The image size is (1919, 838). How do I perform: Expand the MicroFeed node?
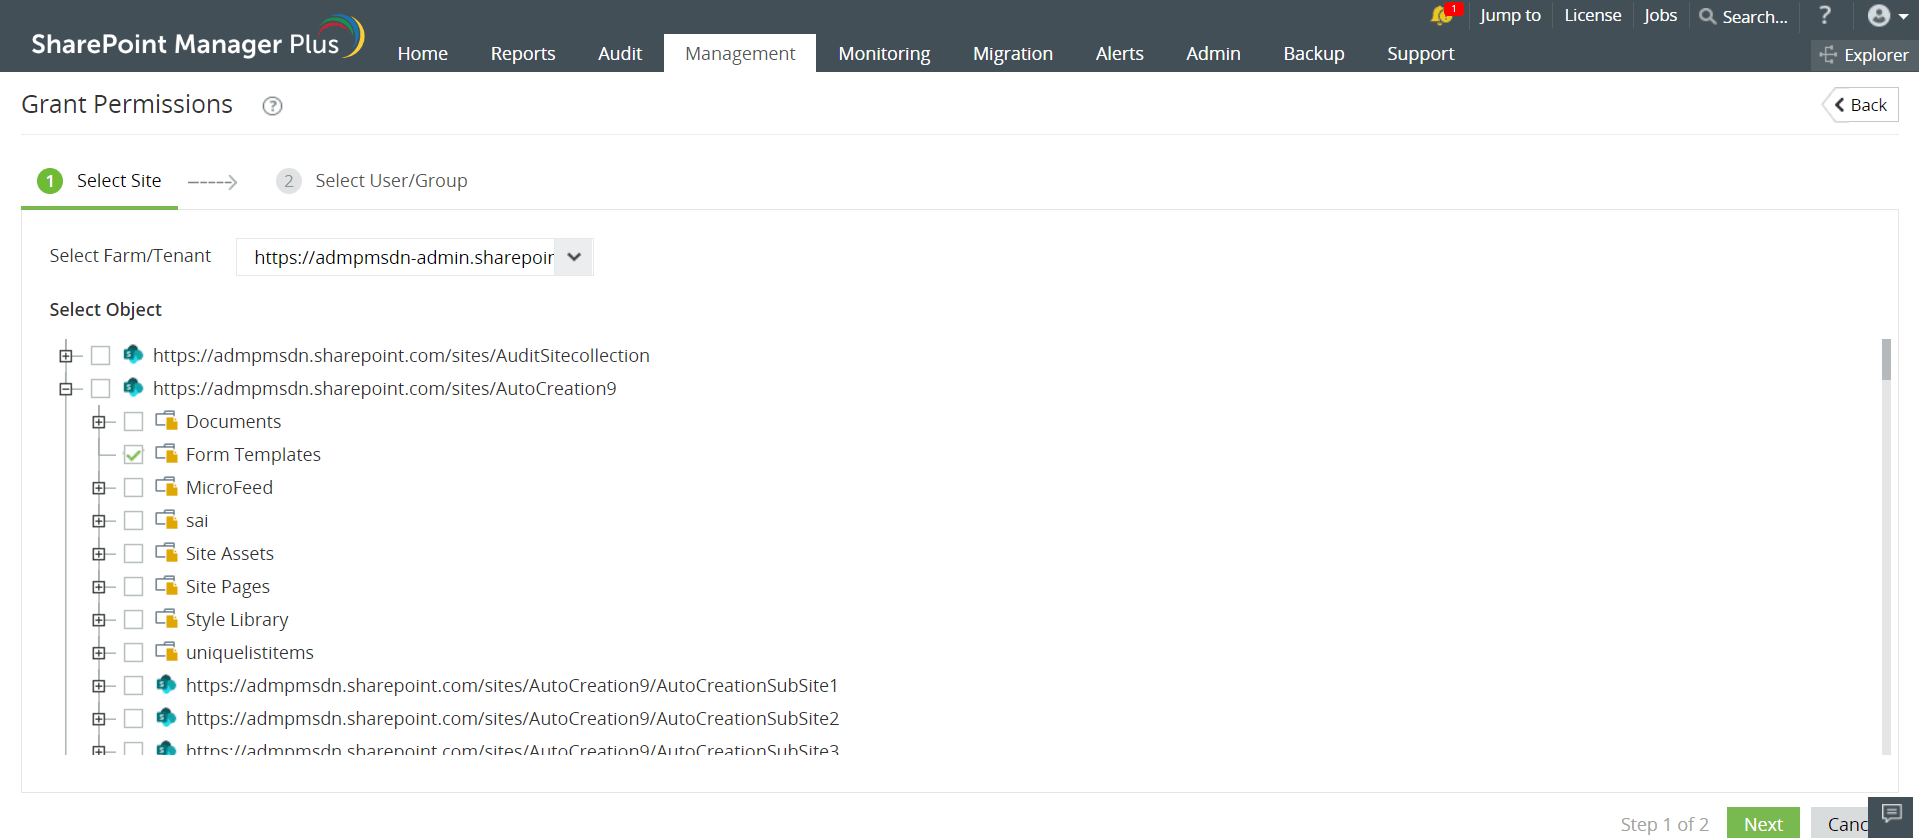tap(98, 487)
